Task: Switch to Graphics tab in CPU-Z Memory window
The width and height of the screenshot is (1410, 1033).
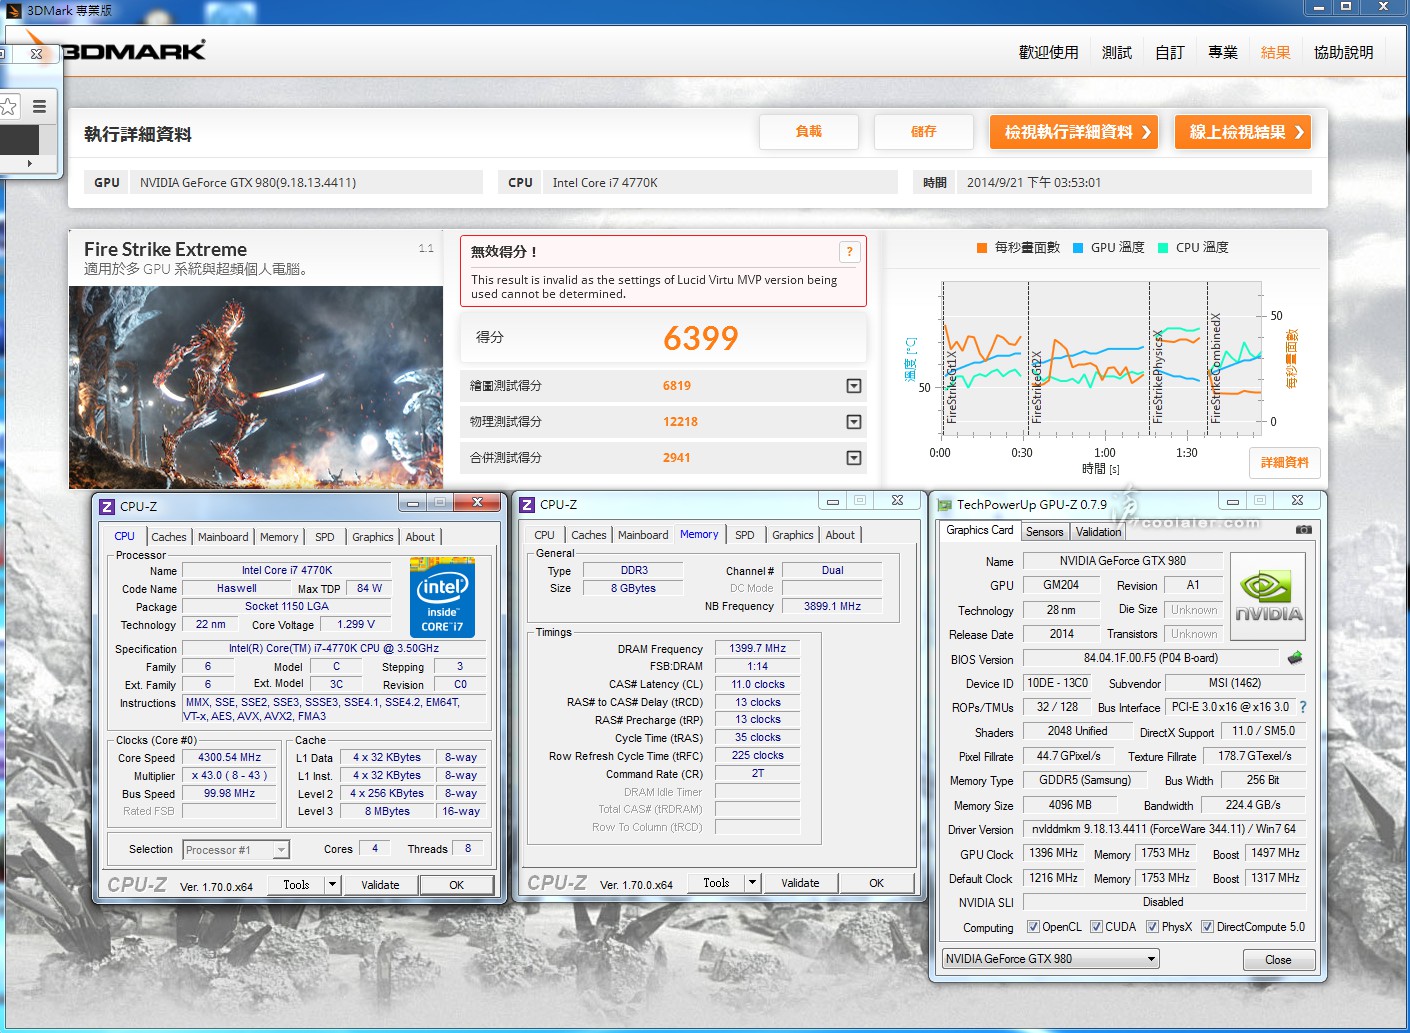Action: (x=793, y=535)
